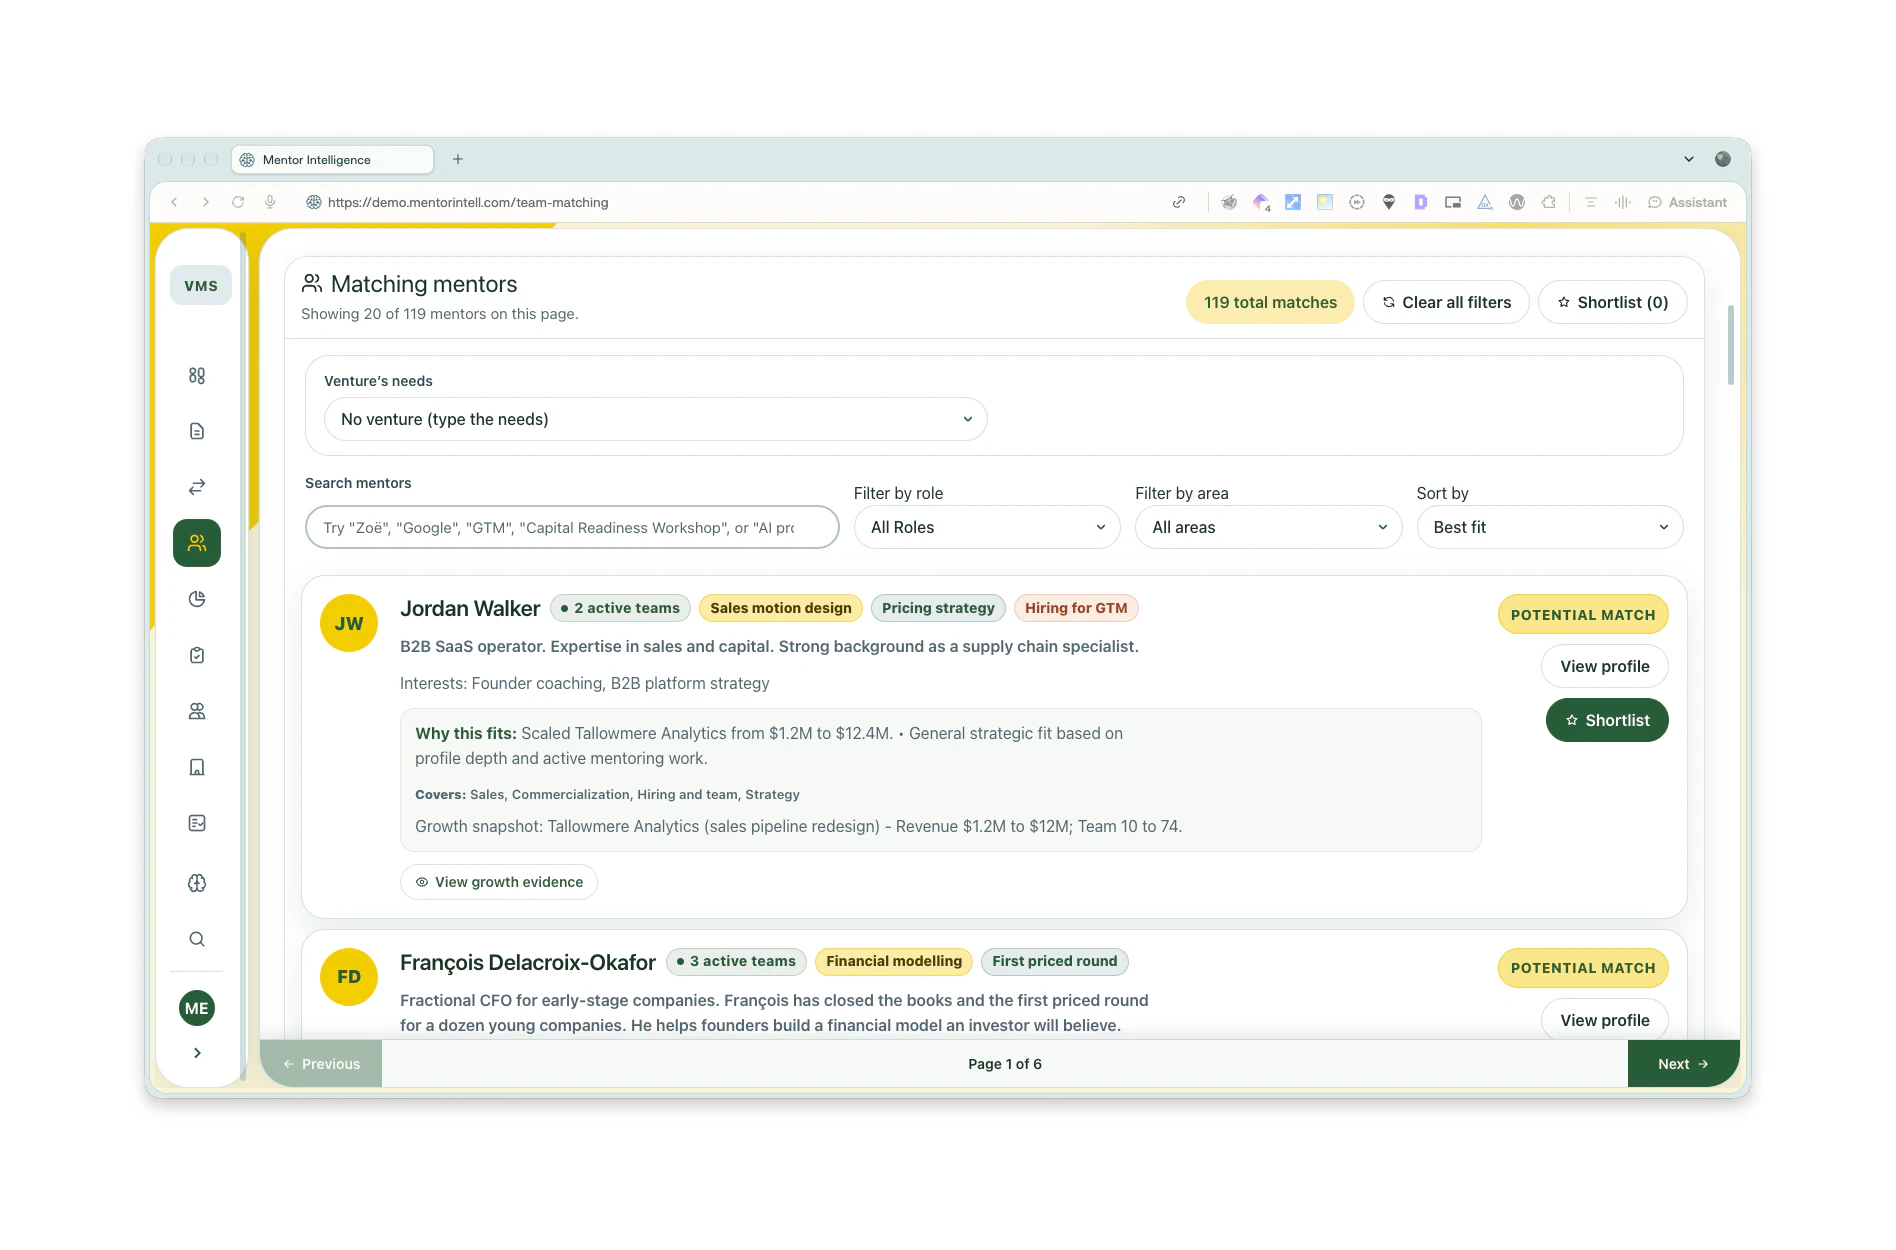
Task: Open the Shortlist (0) button
Action: click(x=1612, y=302)
